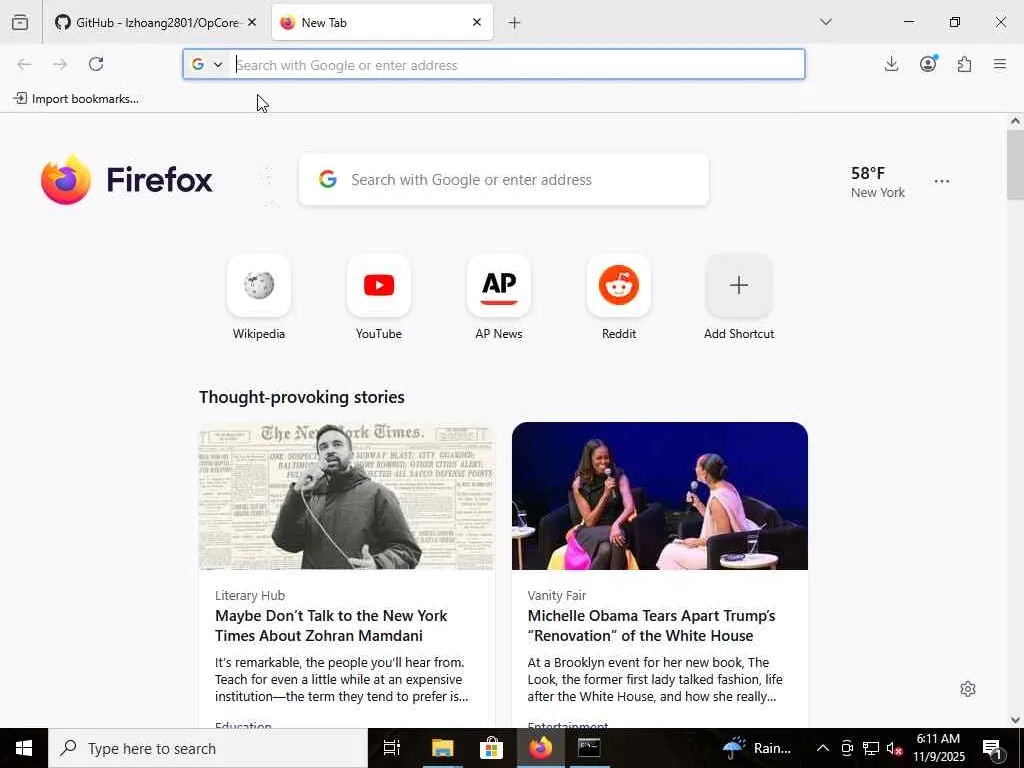Click Vanity Fair source label
Viewport: 1024px width, 768px height.
coord(557,595)
